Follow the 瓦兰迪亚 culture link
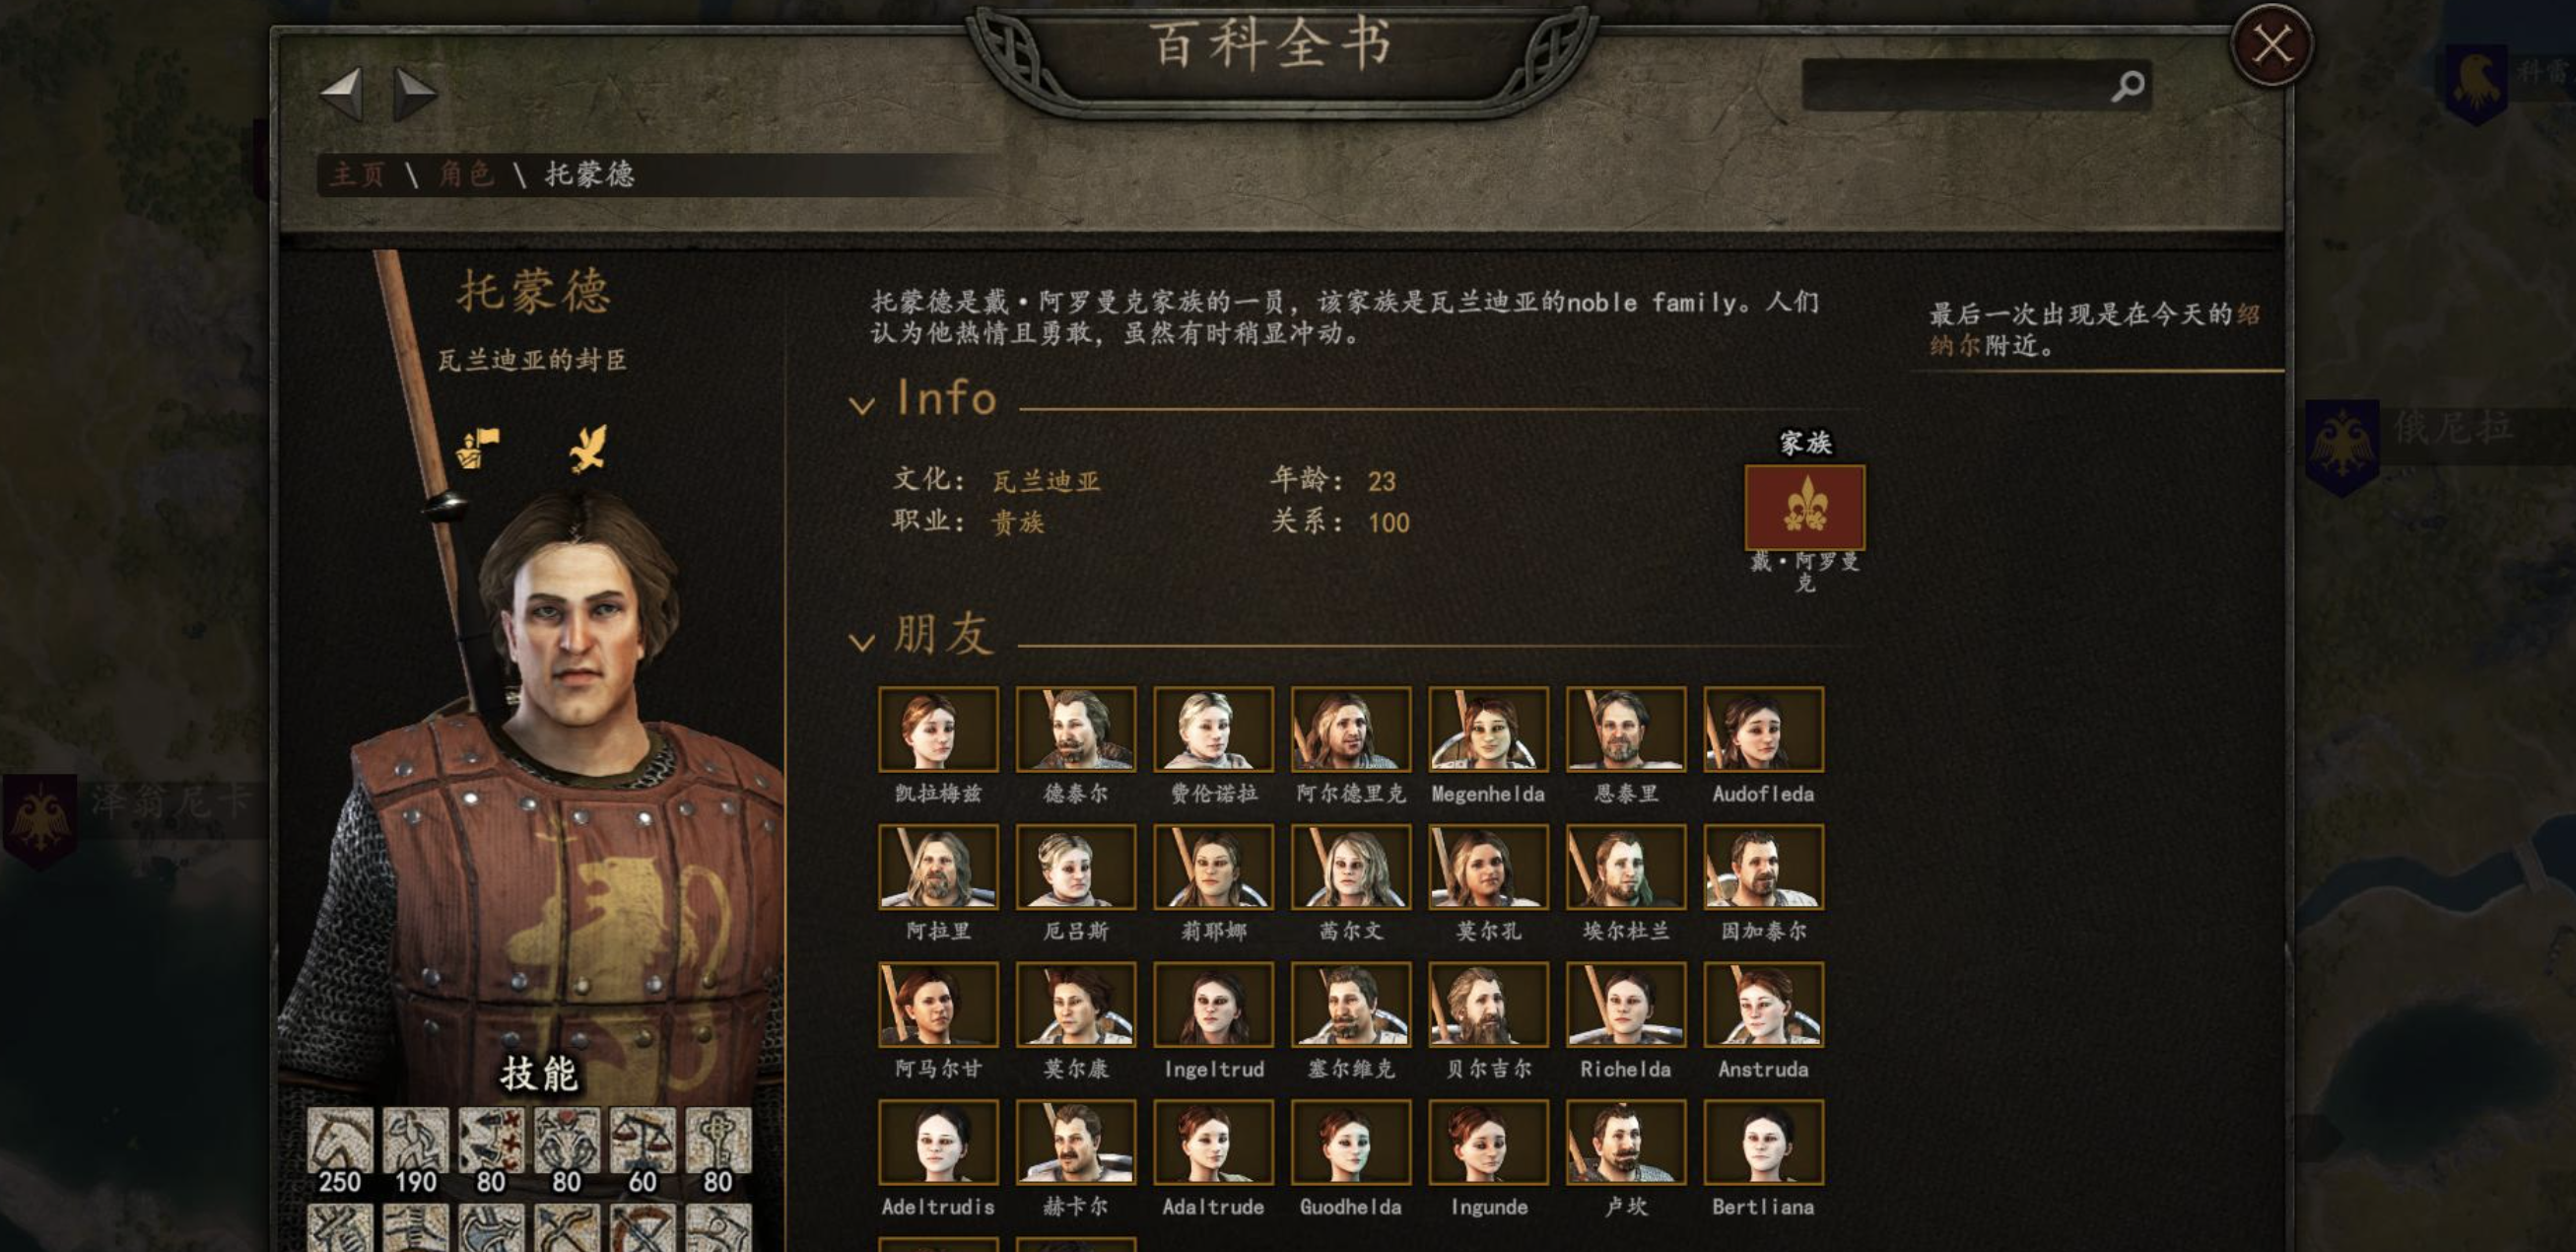Screen dimensions: 2576x1252 1046,481
